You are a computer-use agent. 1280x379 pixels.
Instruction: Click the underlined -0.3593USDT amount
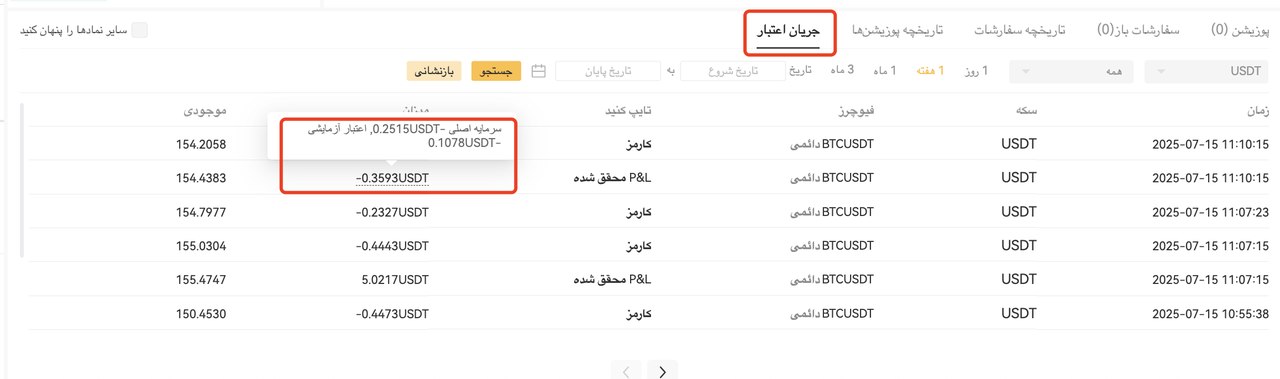392,178
